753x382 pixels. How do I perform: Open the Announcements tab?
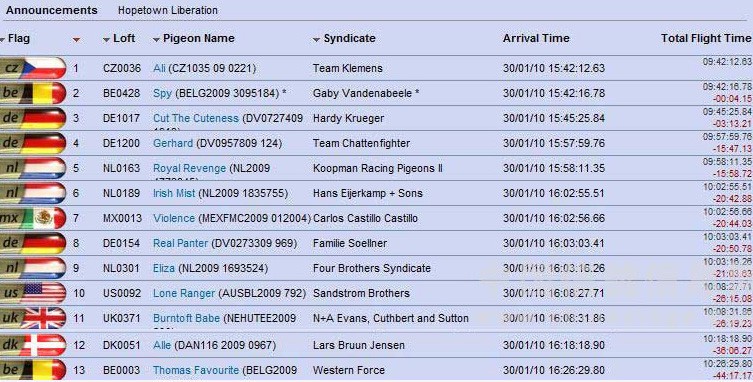52,10
